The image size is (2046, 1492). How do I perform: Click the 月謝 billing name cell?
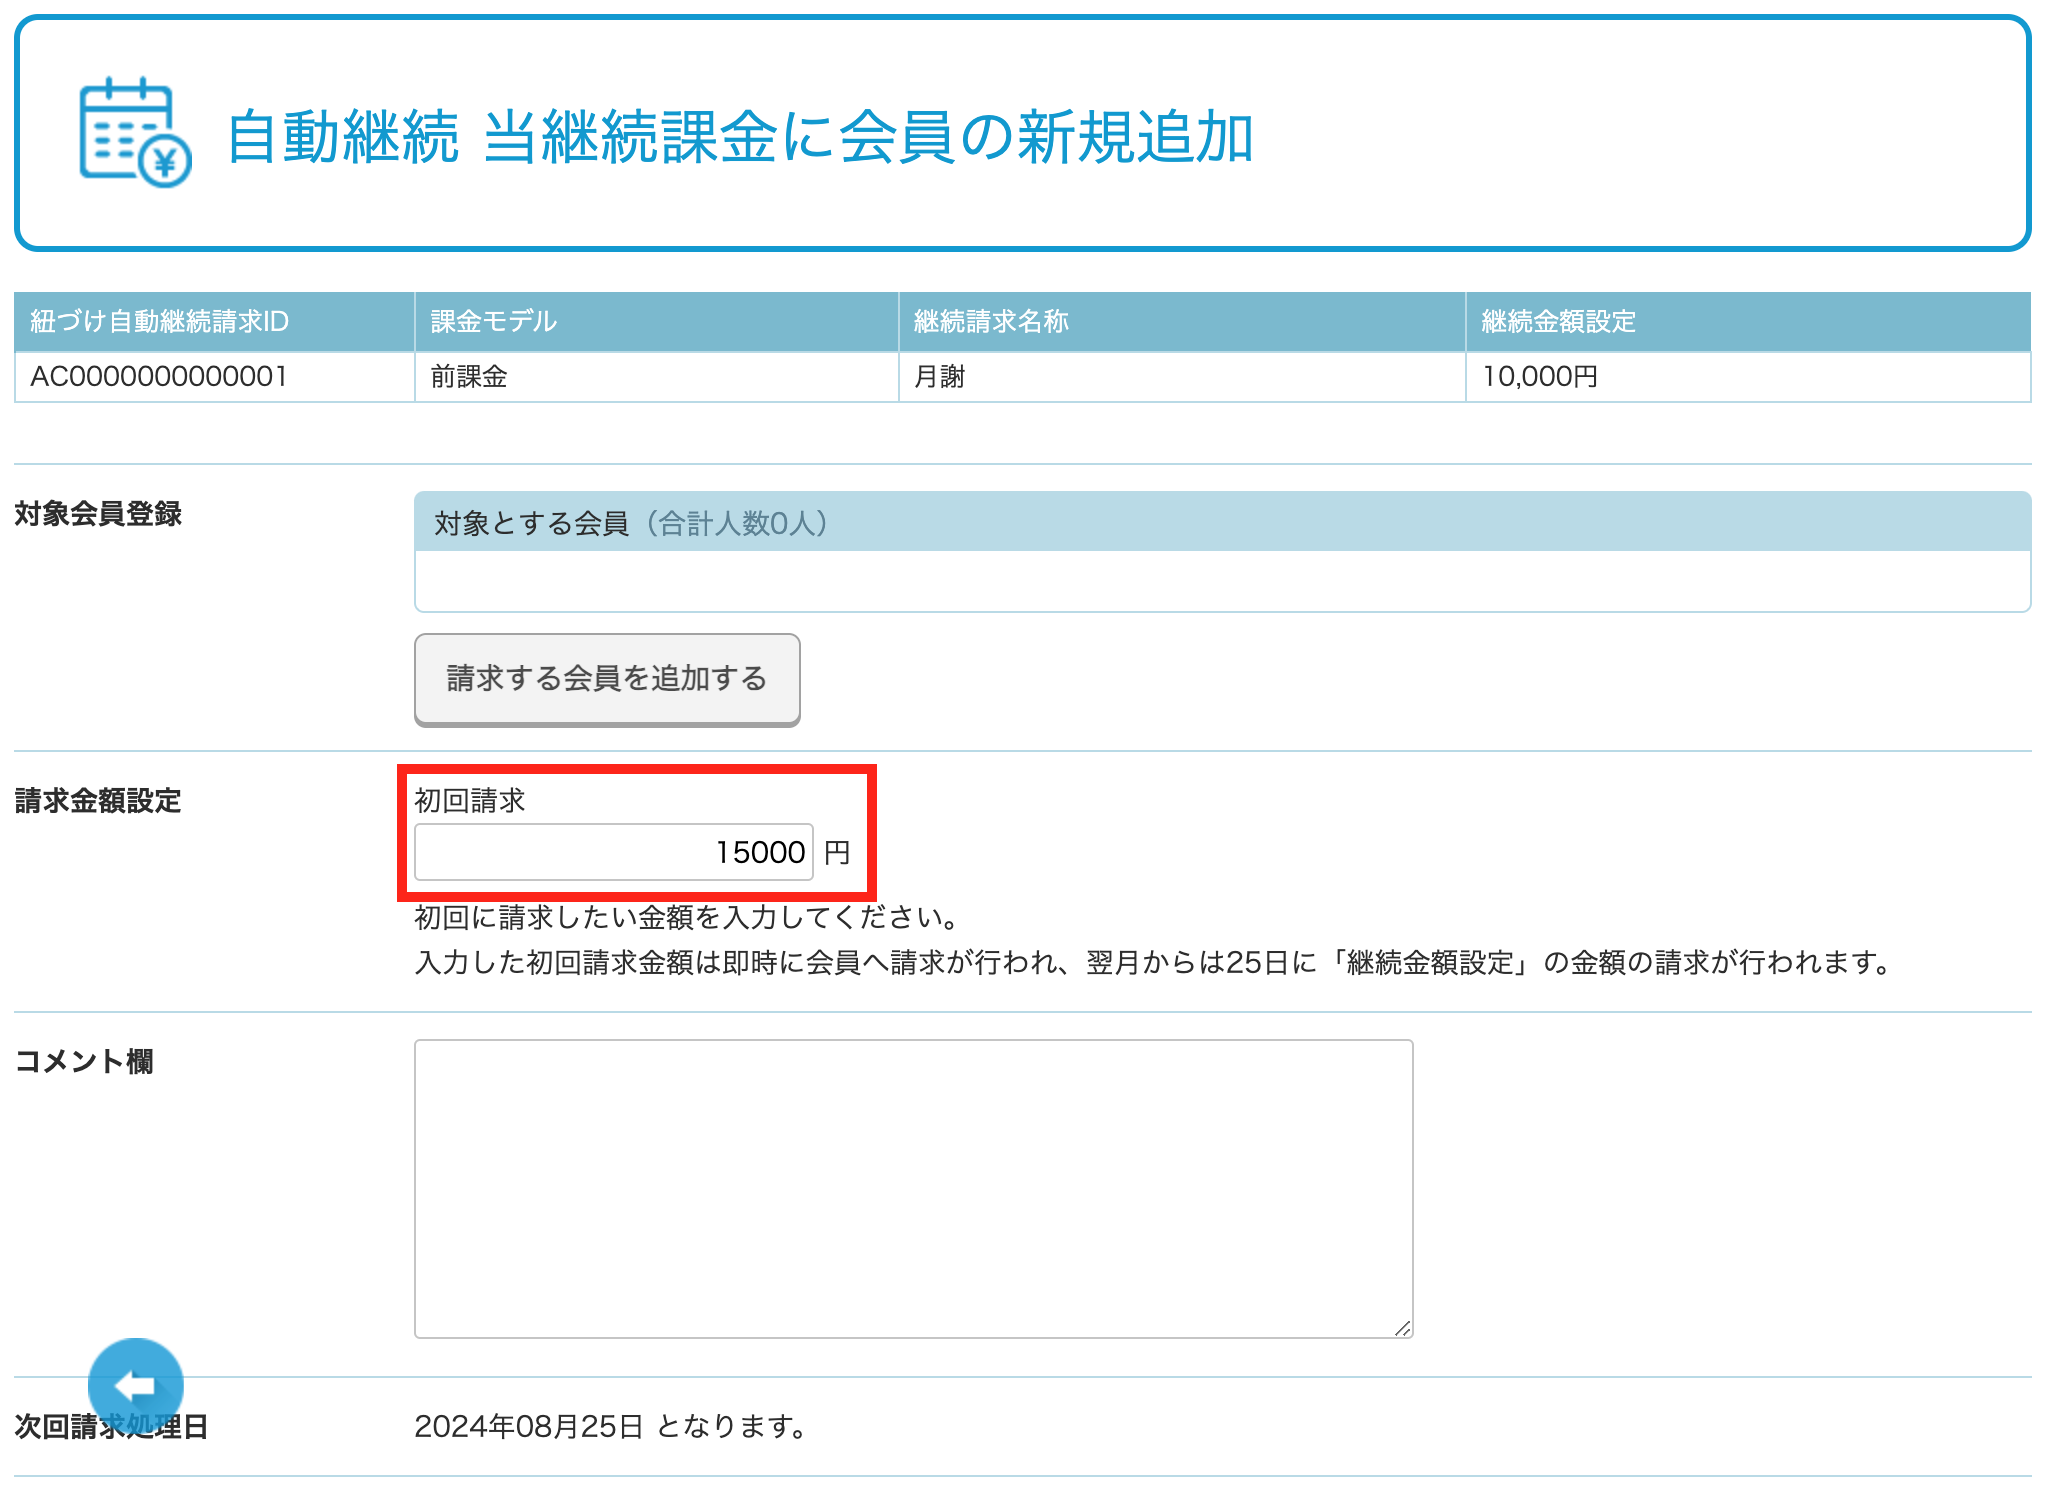(1182, 377)
